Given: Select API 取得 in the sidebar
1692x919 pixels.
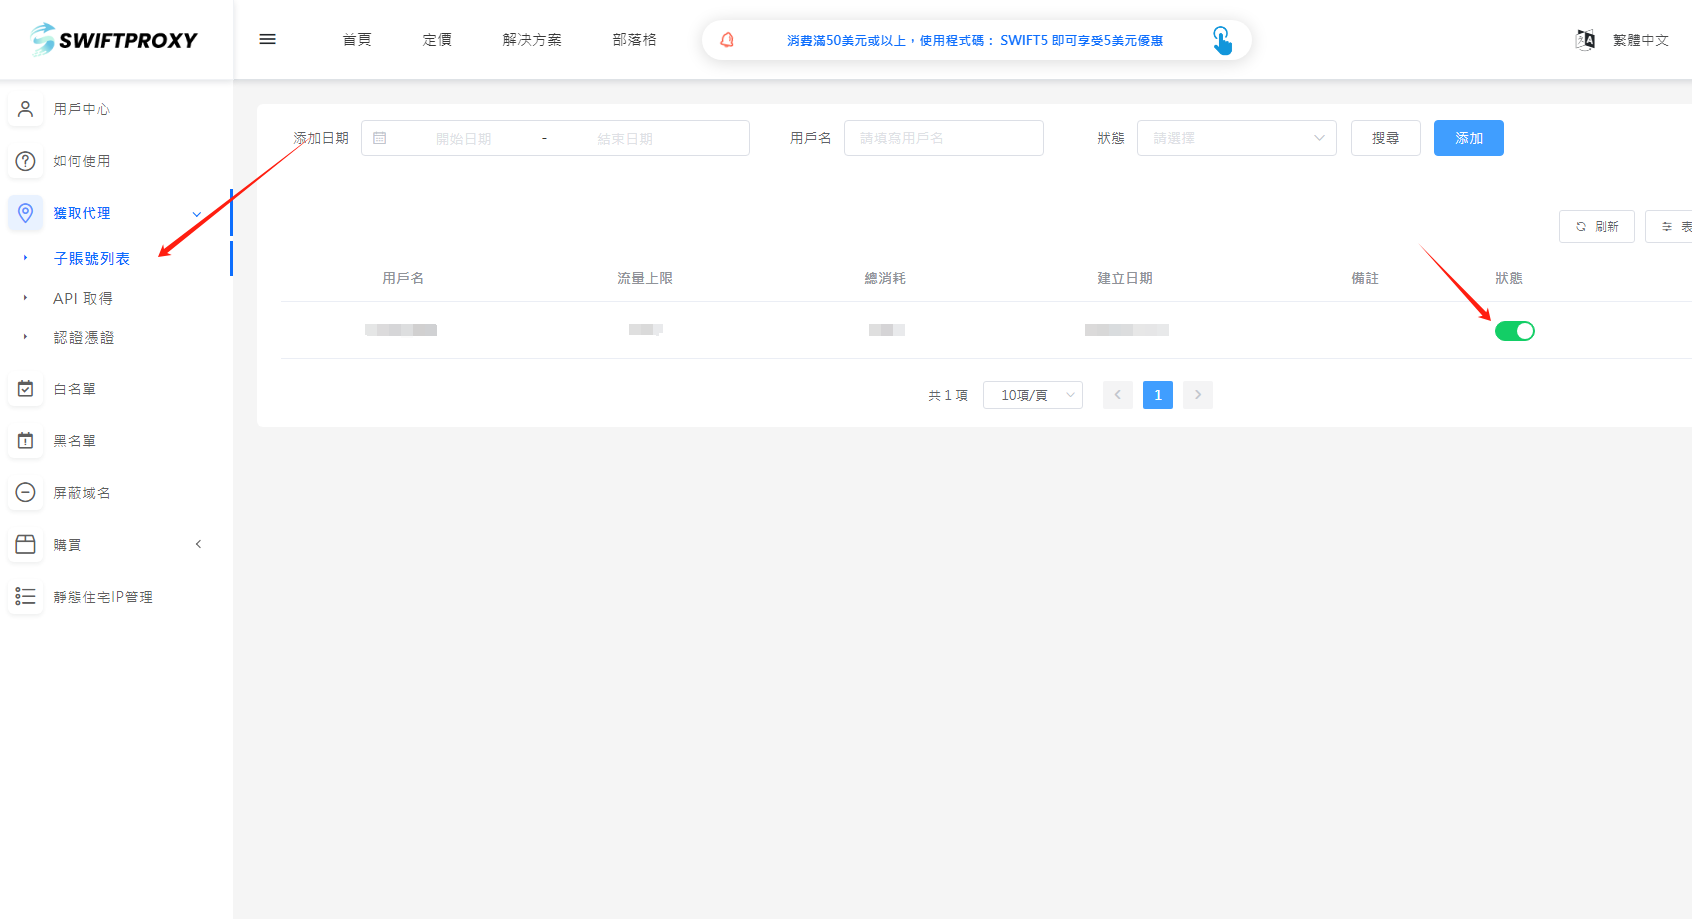Looking at the screenshot, I should [x=83, y=299].
